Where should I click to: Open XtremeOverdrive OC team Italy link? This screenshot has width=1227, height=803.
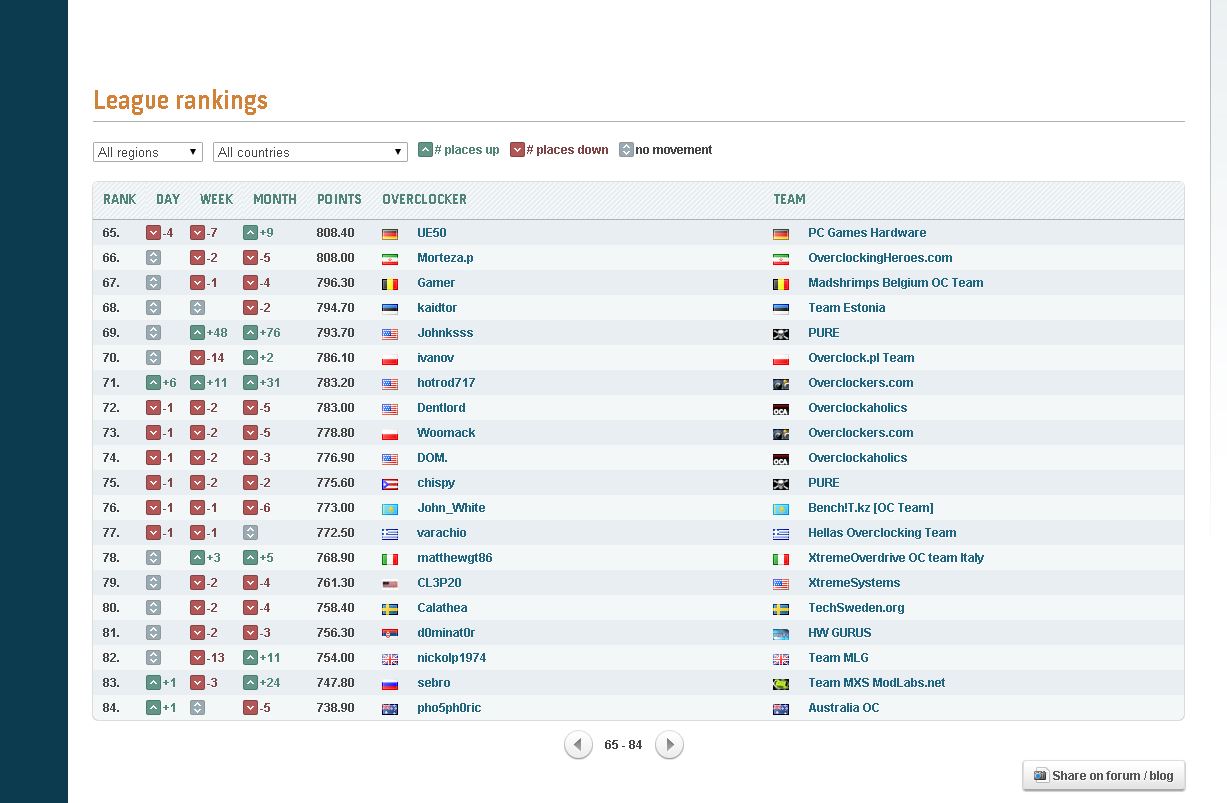point(896,557)
